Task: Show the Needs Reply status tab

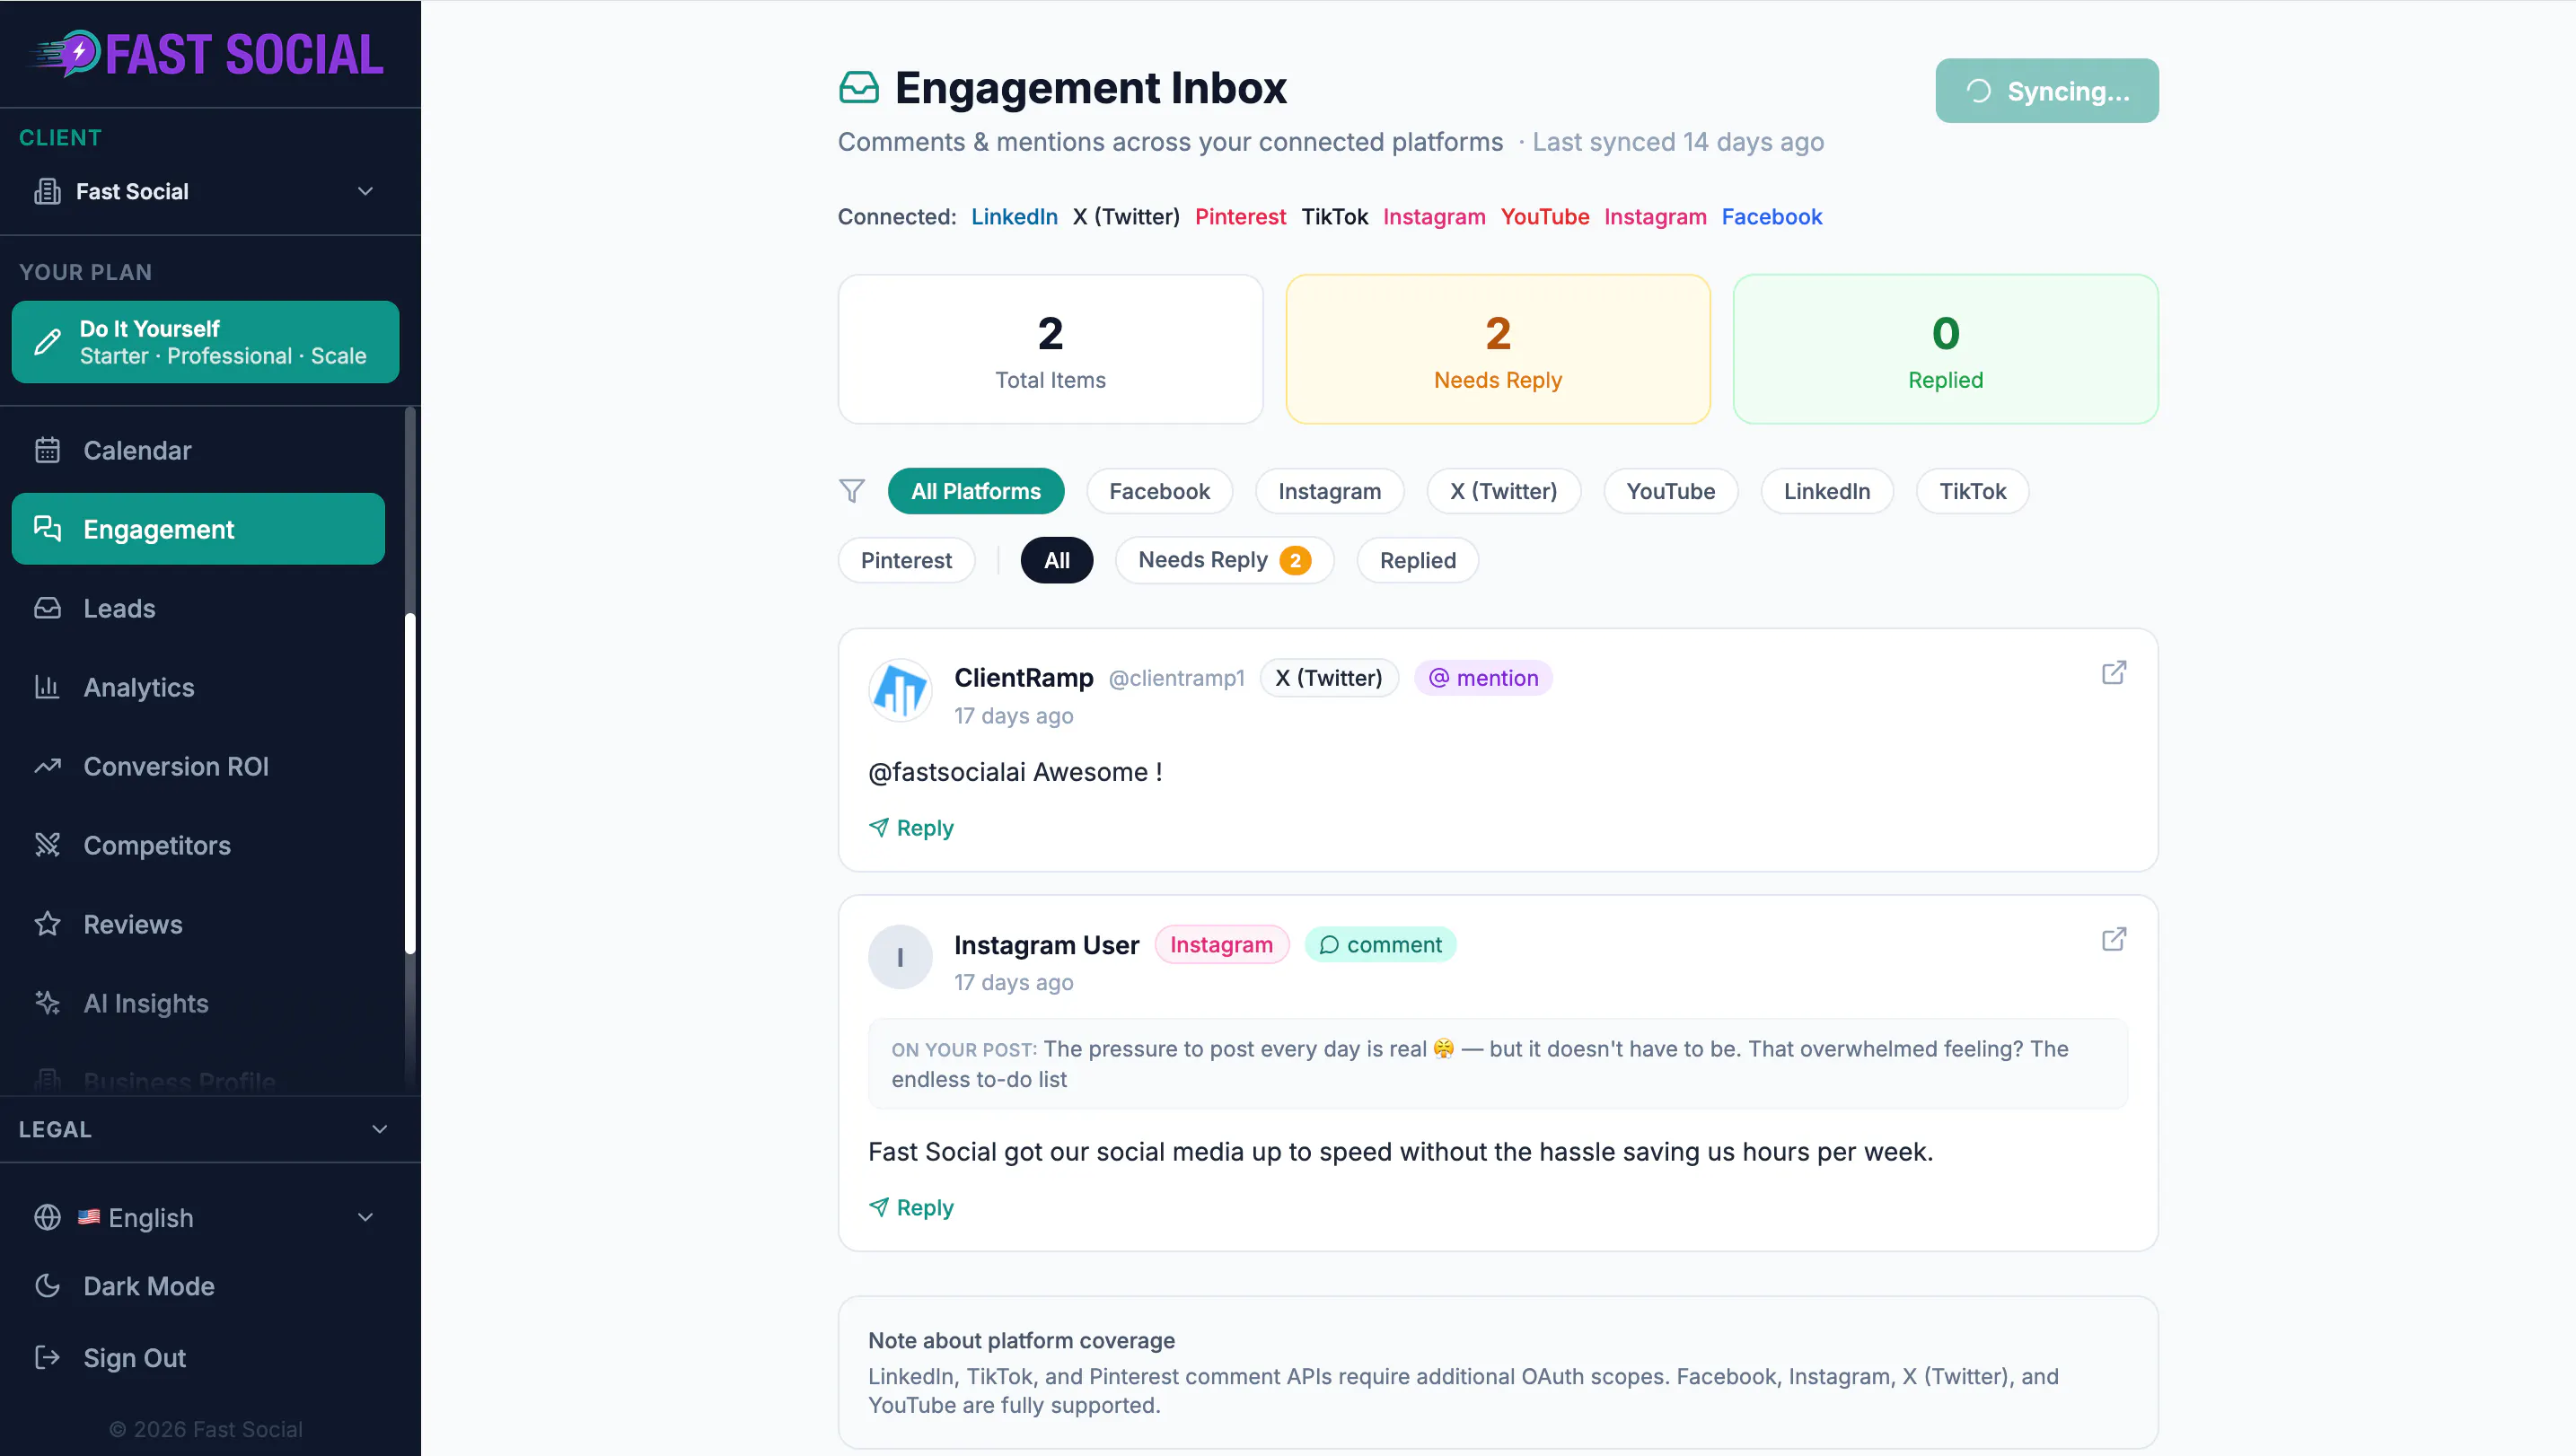Action: (1224, 560)
